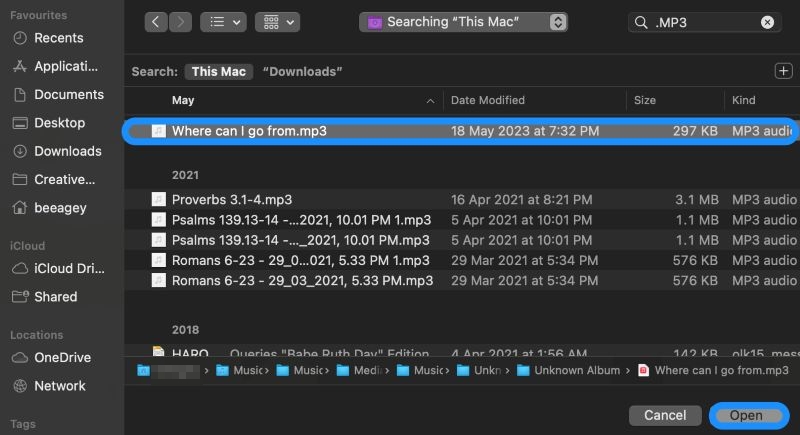Click the 3.1 MB size cell

pyautogui.click(x=696, y=199)
